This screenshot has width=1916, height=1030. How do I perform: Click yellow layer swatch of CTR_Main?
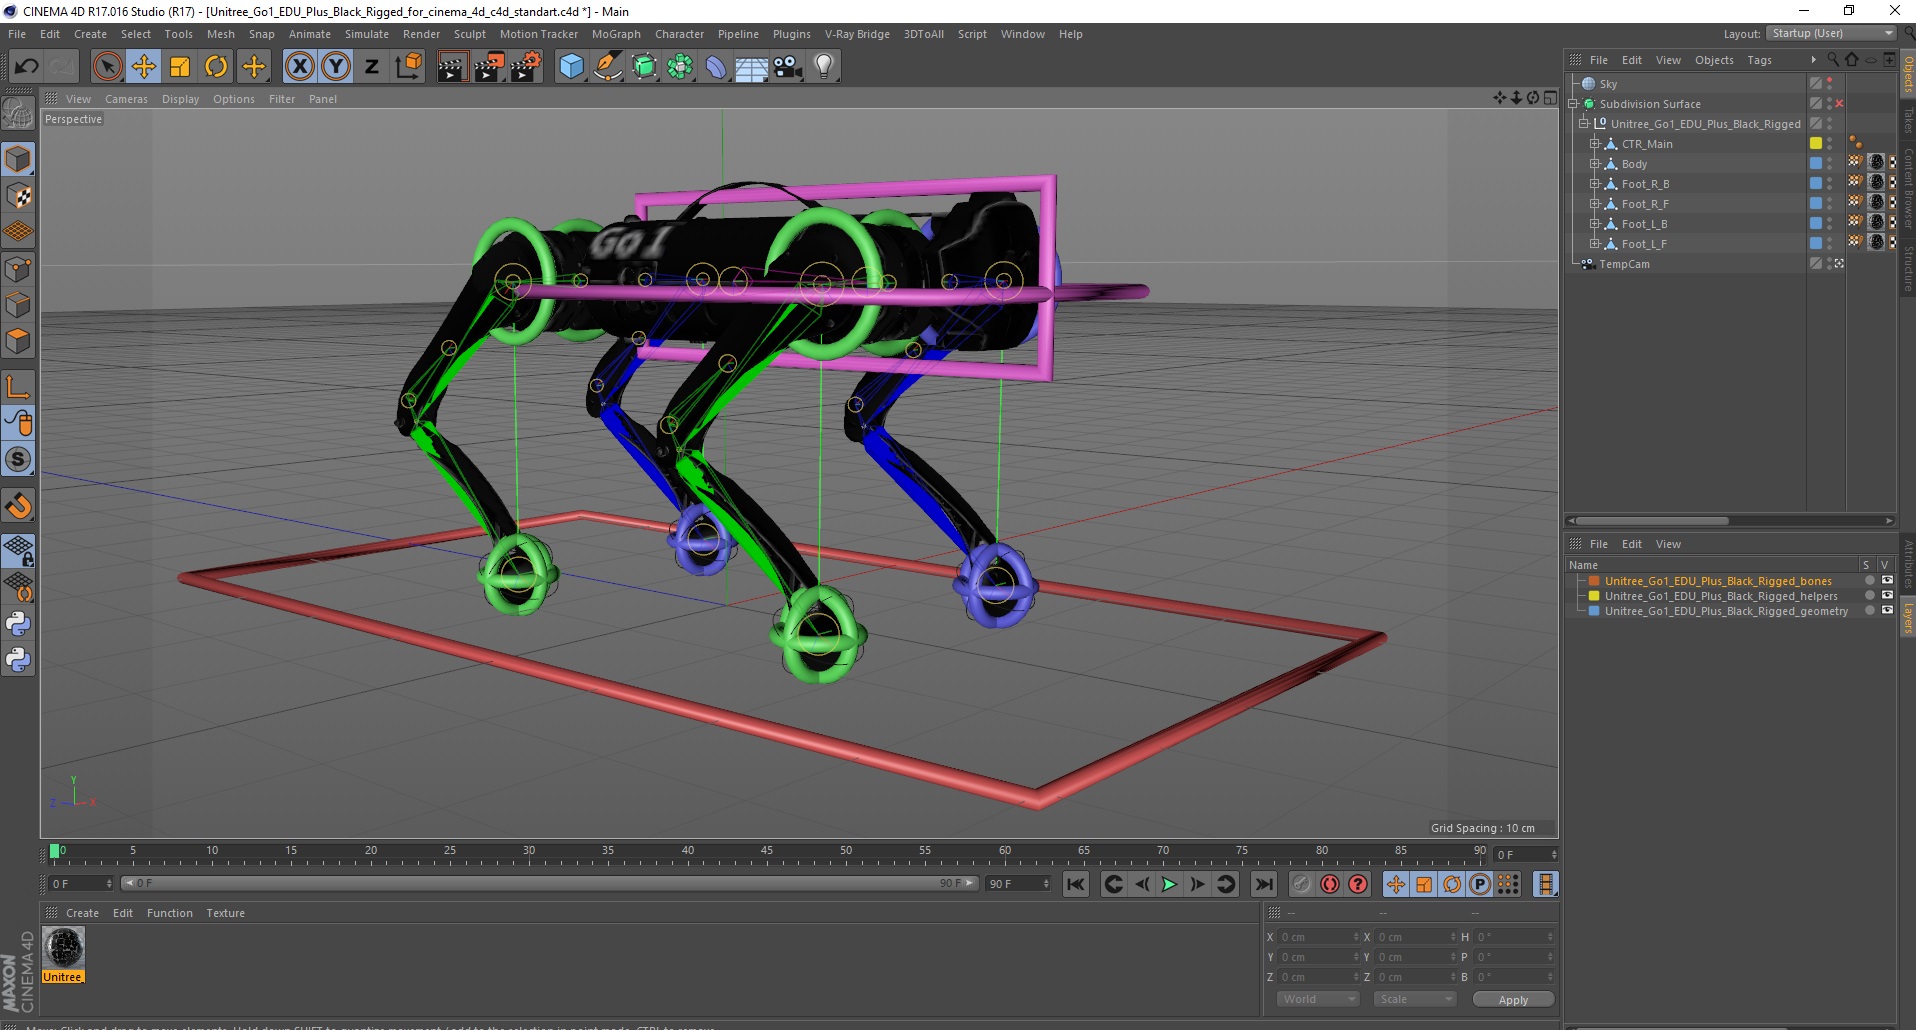(x=1815, y=144)
